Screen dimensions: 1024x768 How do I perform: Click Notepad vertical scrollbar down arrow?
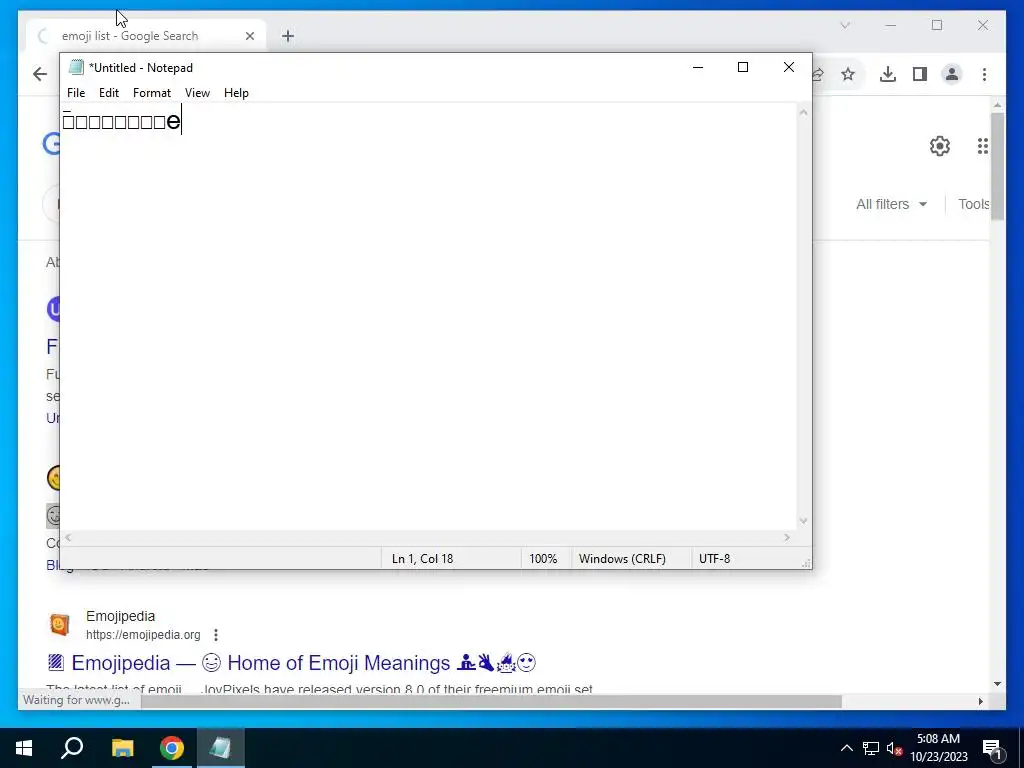tap(803, 520)
